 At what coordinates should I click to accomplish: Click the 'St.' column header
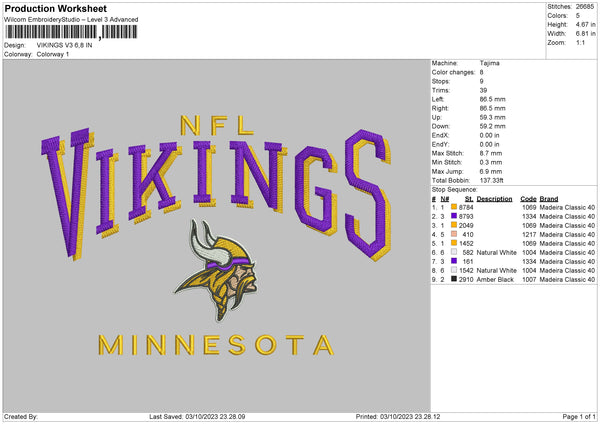(x=469, y=199)
